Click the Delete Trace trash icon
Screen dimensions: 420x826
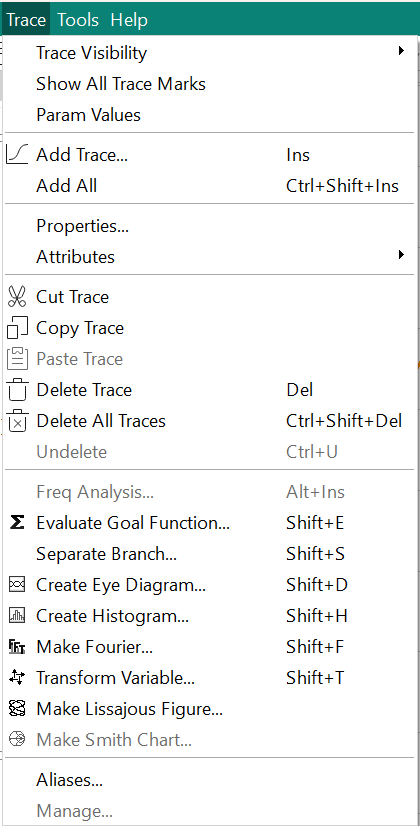click(x=17, y=390)
